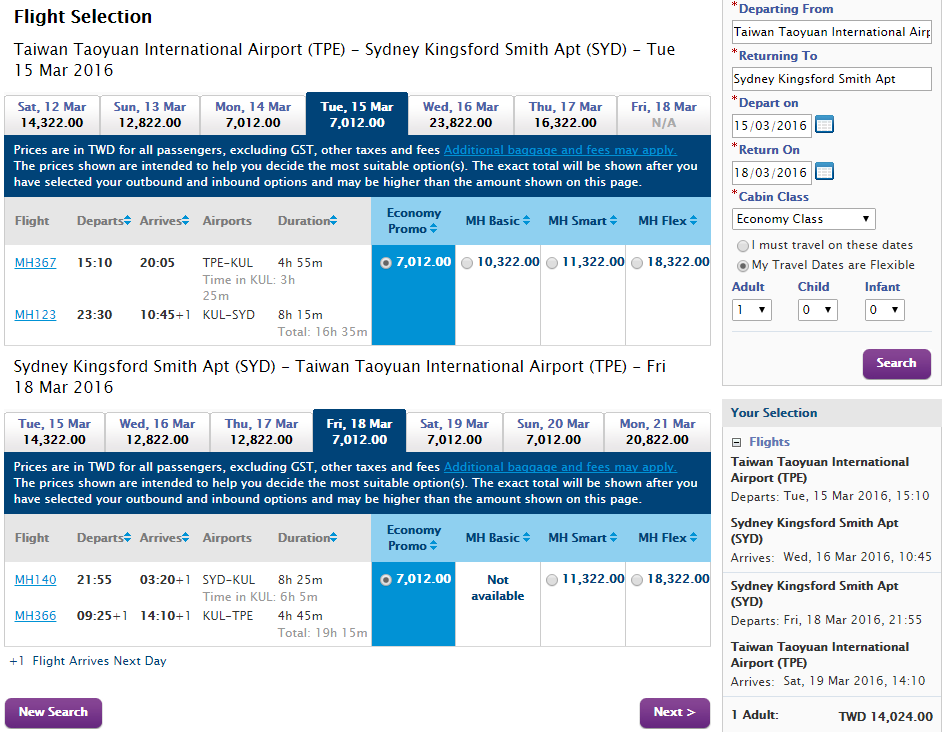Select outbound MH Basic 10,322.00 fare
944x732 pixels.
pyautogui.click(x=468, y=263)
